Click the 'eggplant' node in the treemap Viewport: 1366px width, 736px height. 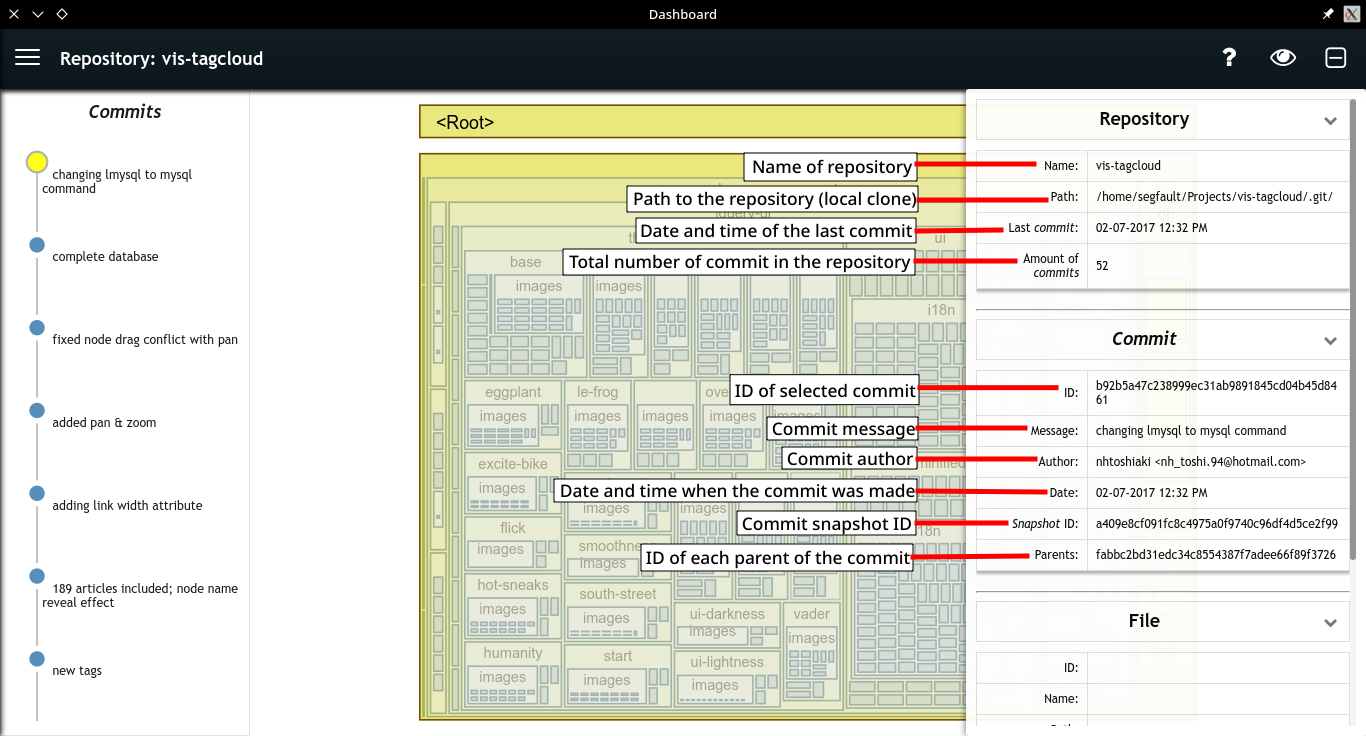click(512, 392)
